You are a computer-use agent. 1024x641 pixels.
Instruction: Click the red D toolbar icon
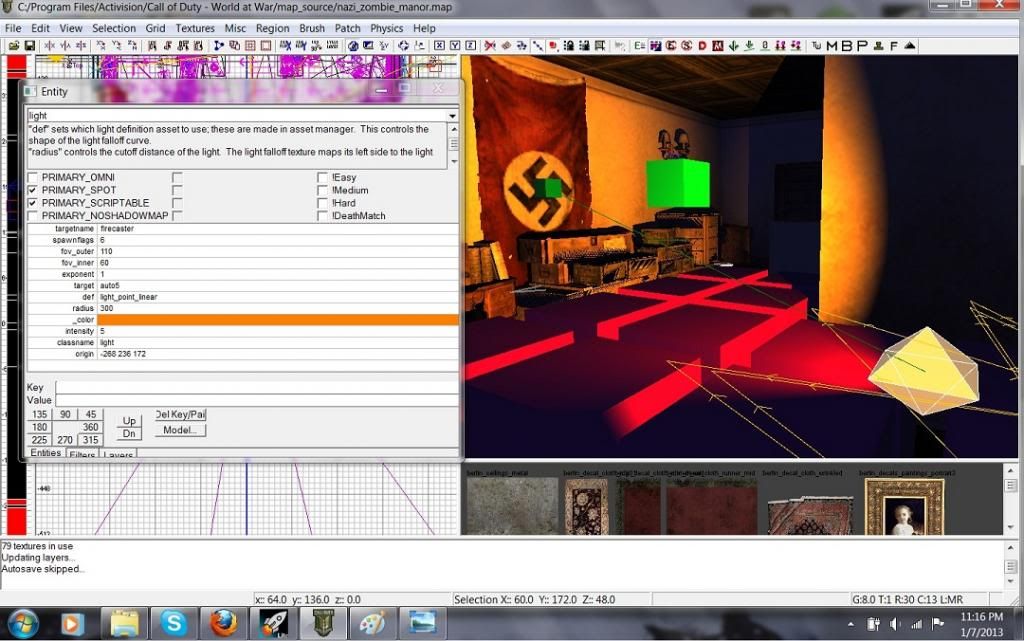coord(702,46)
